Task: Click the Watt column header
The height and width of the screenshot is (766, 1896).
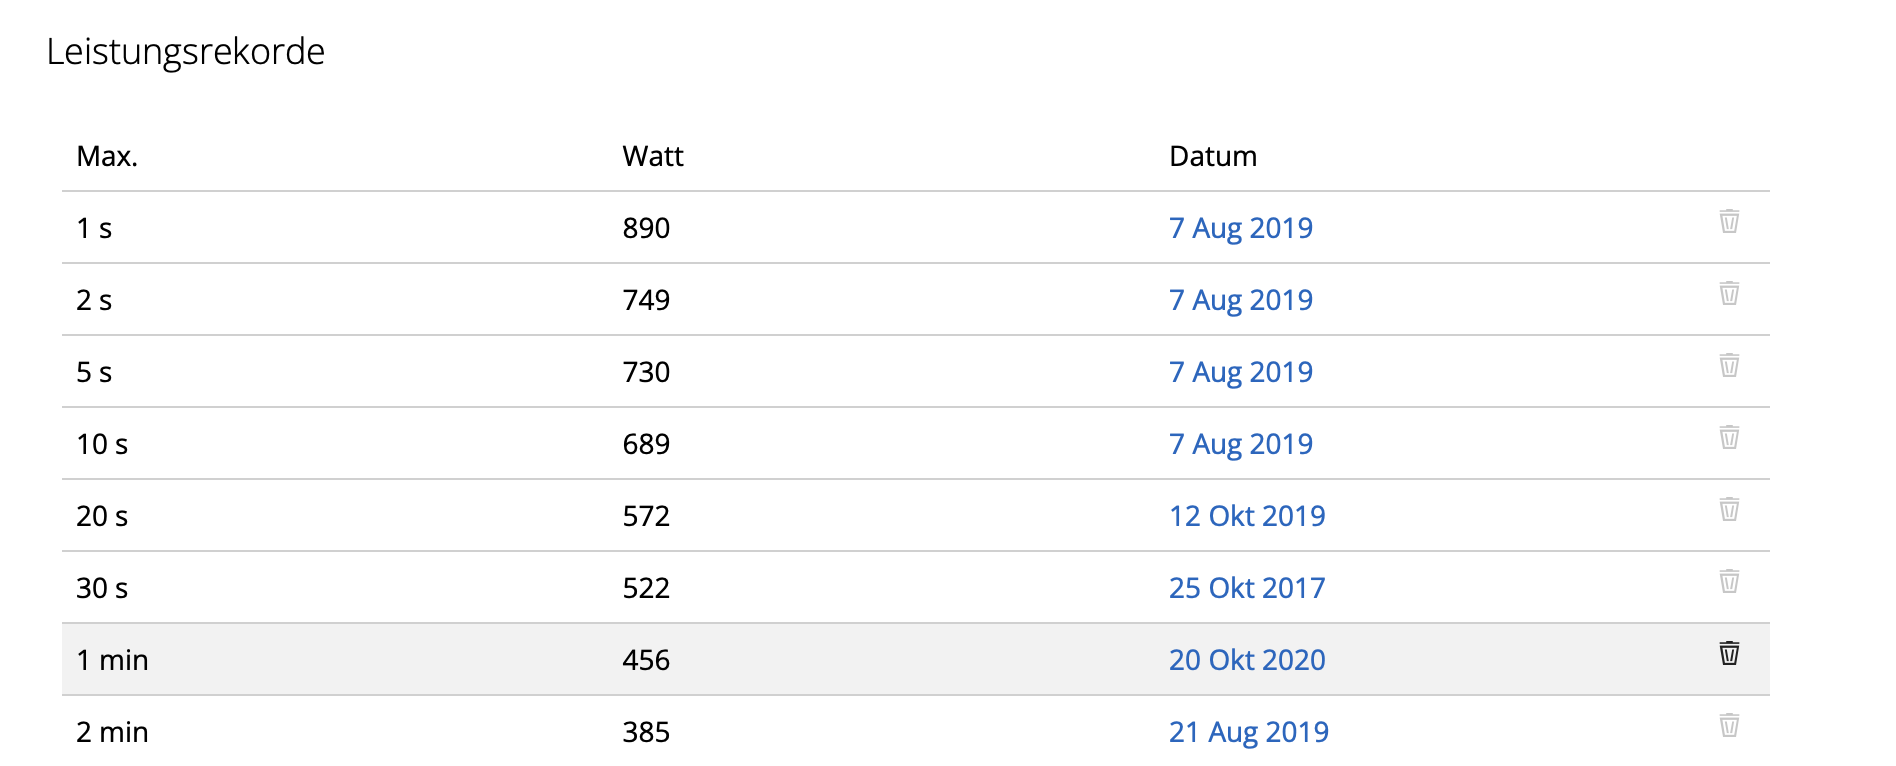Action: [x=653, y=156]
